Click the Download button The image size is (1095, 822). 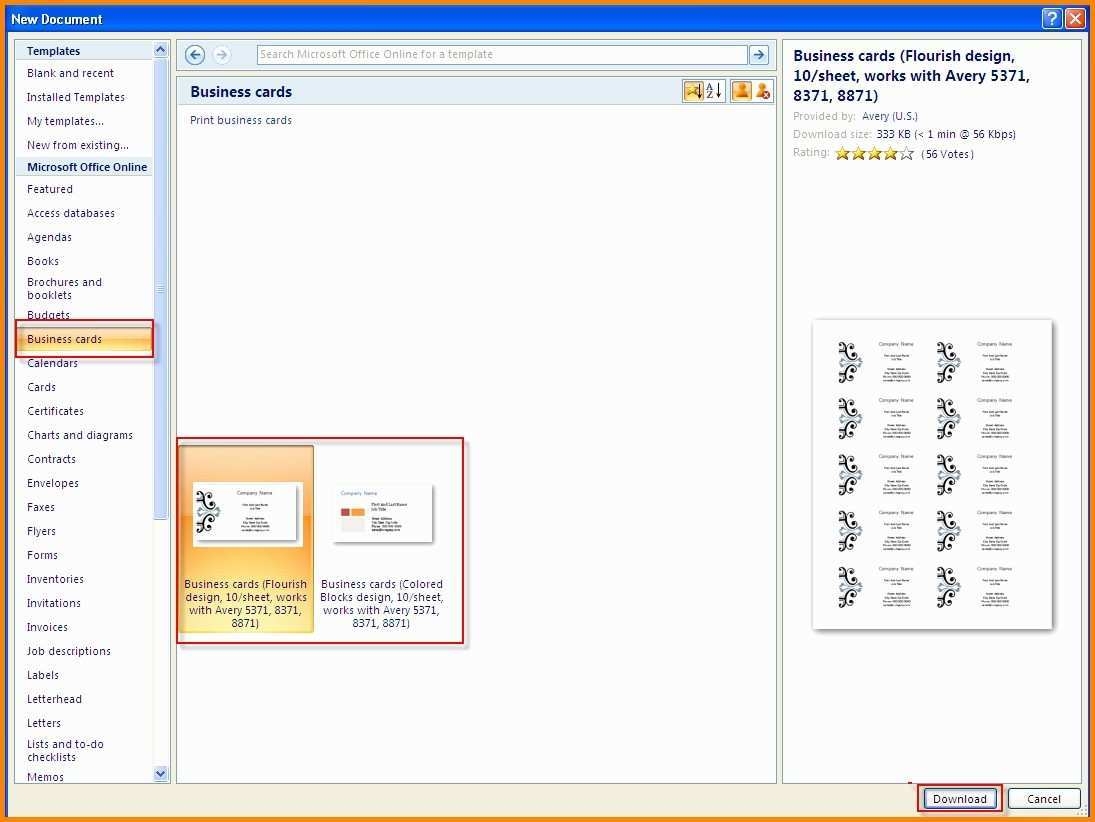(959, 798)
